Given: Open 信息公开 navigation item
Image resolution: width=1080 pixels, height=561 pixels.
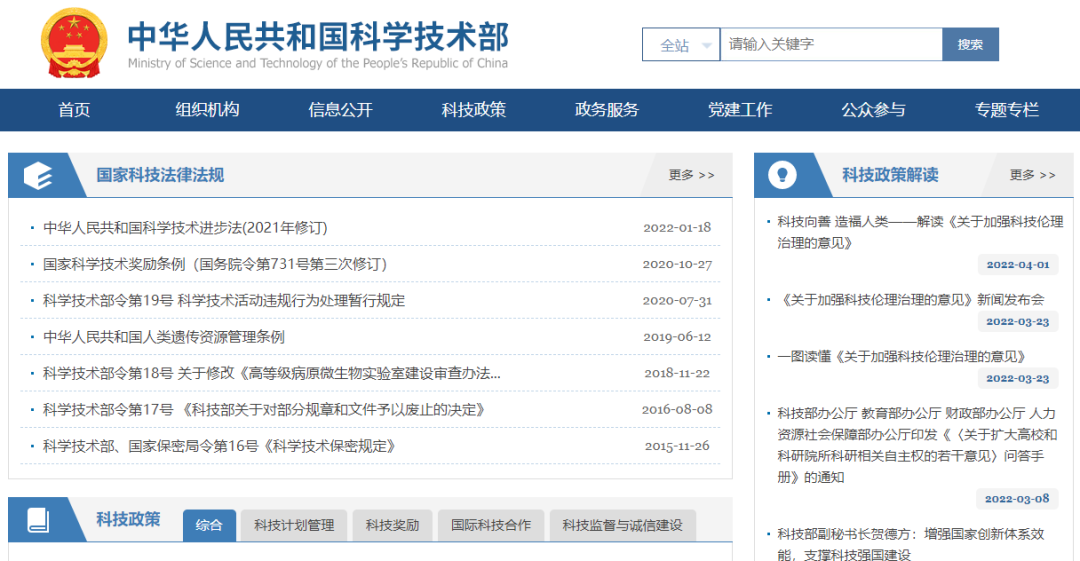Looking at the screenshot, I should click(340, 110).
